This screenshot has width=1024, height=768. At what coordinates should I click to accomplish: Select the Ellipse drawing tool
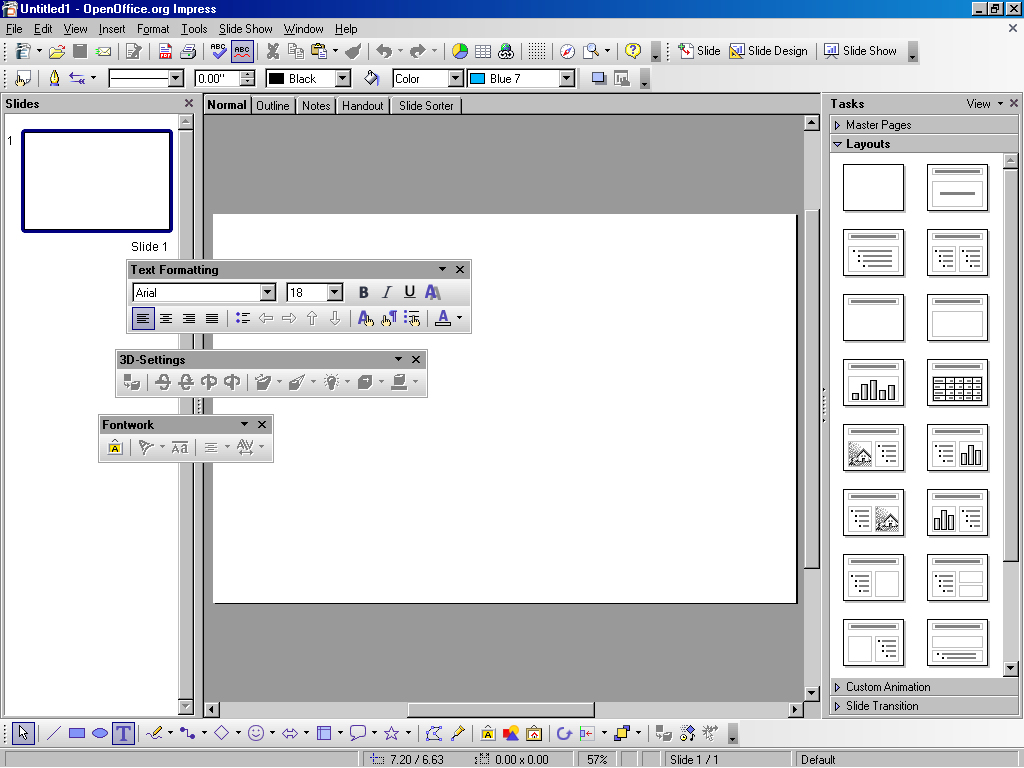point(100,734)
